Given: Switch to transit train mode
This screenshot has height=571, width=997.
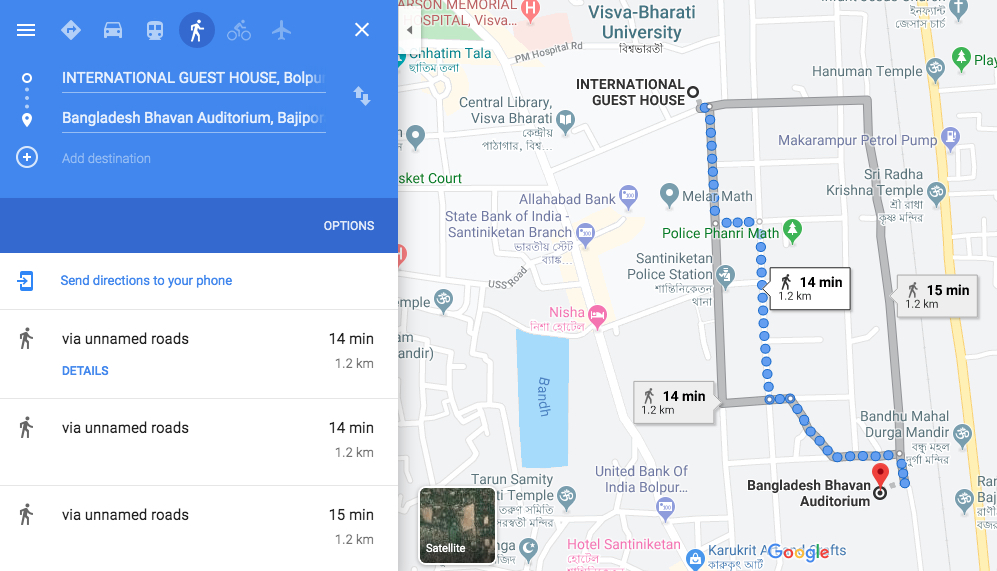Looking at the screenshot, I should pyautogui.click(x=155, y=30).
